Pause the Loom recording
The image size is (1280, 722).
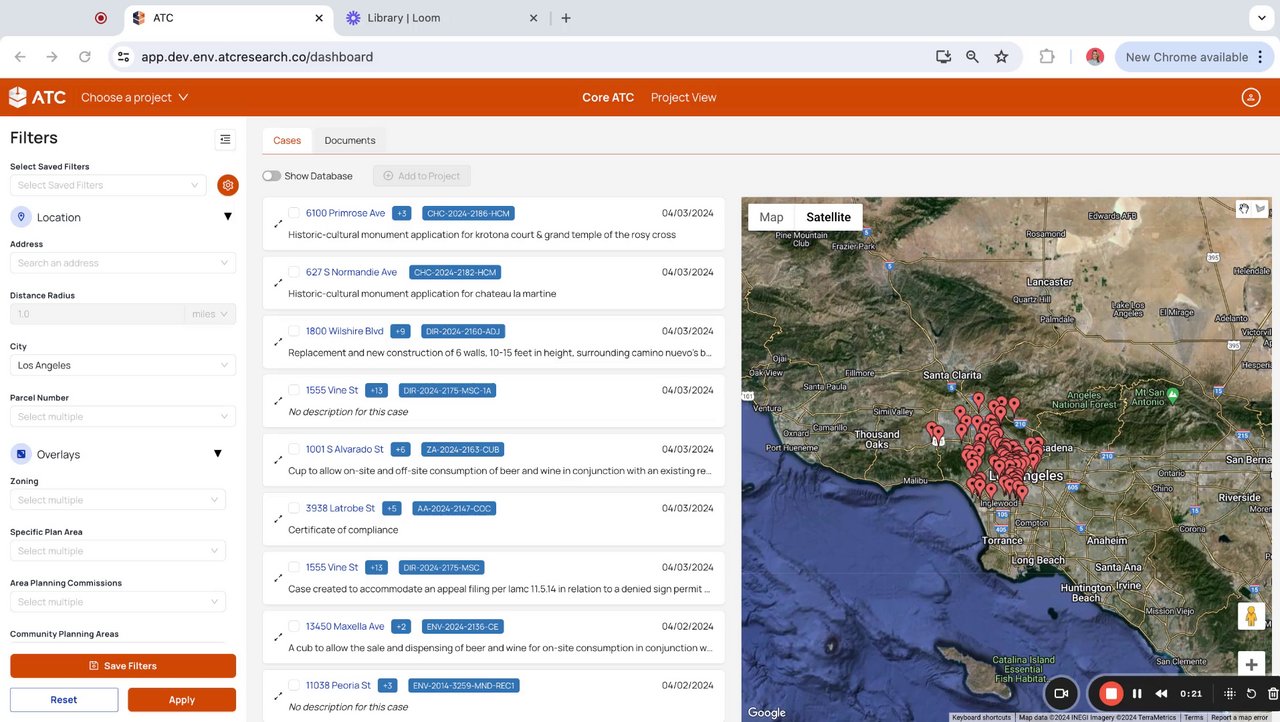tap(1137, 693)
